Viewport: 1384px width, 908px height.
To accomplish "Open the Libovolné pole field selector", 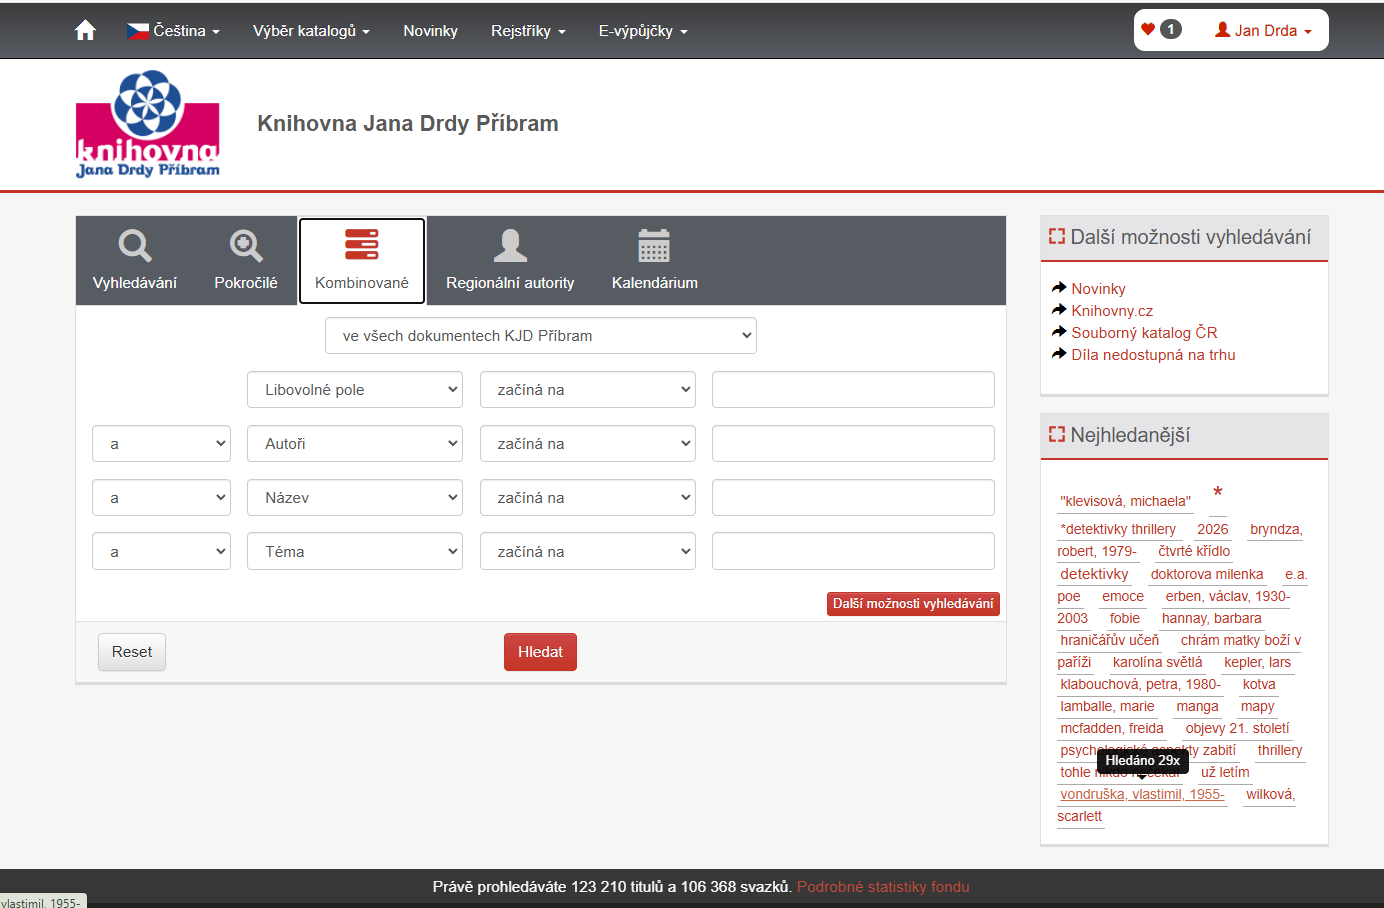I will coord(355,390).
